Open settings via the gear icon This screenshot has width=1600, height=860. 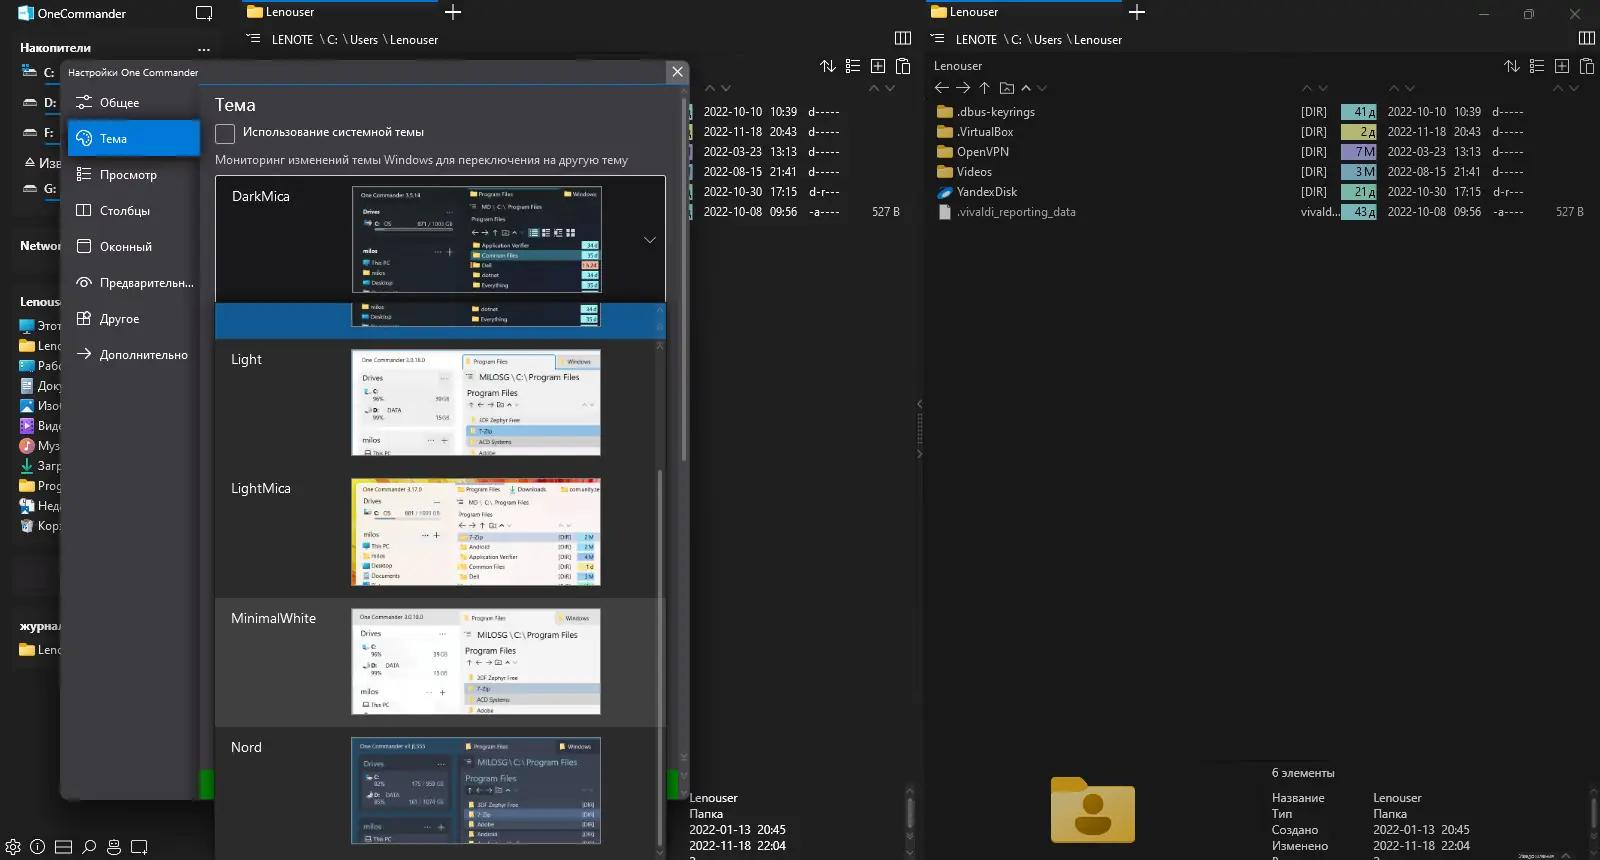(13, 847)
